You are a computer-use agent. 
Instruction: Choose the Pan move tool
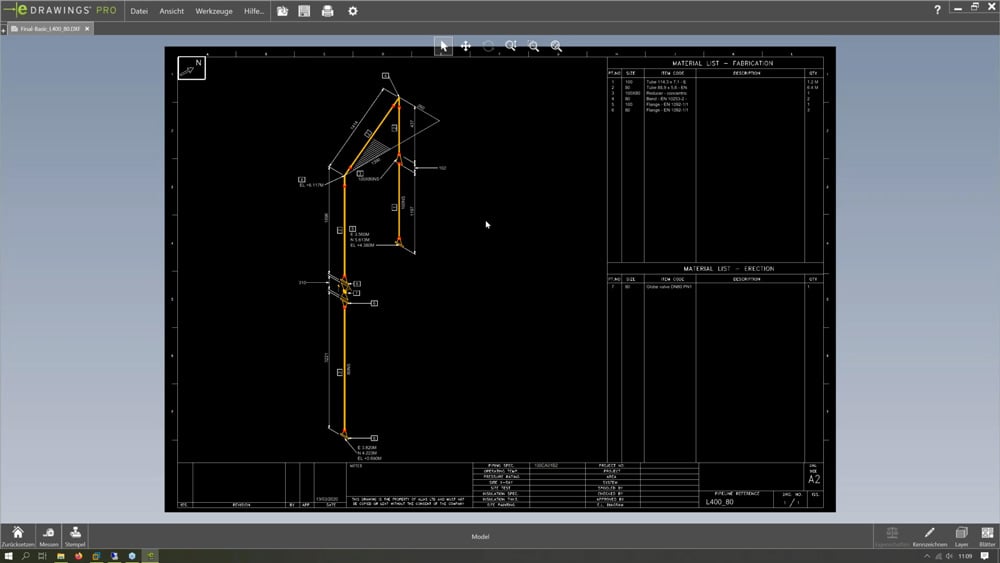pos(466,46)
